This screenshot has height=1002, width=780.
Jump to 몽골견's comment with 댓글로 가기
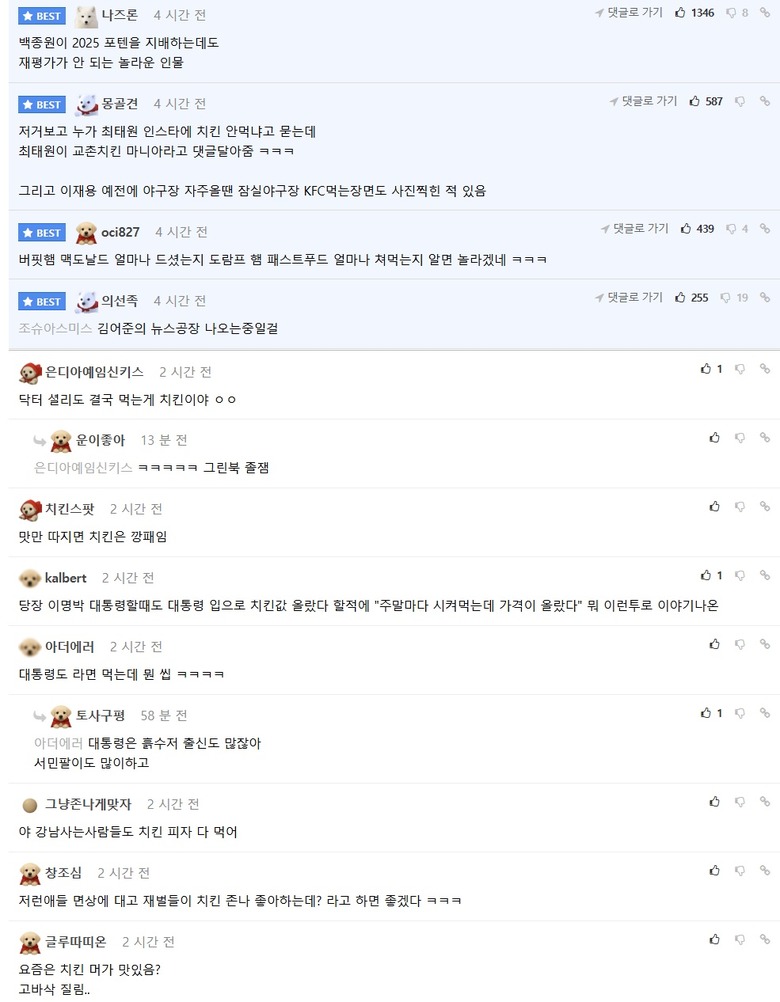(x=643, y=102)
